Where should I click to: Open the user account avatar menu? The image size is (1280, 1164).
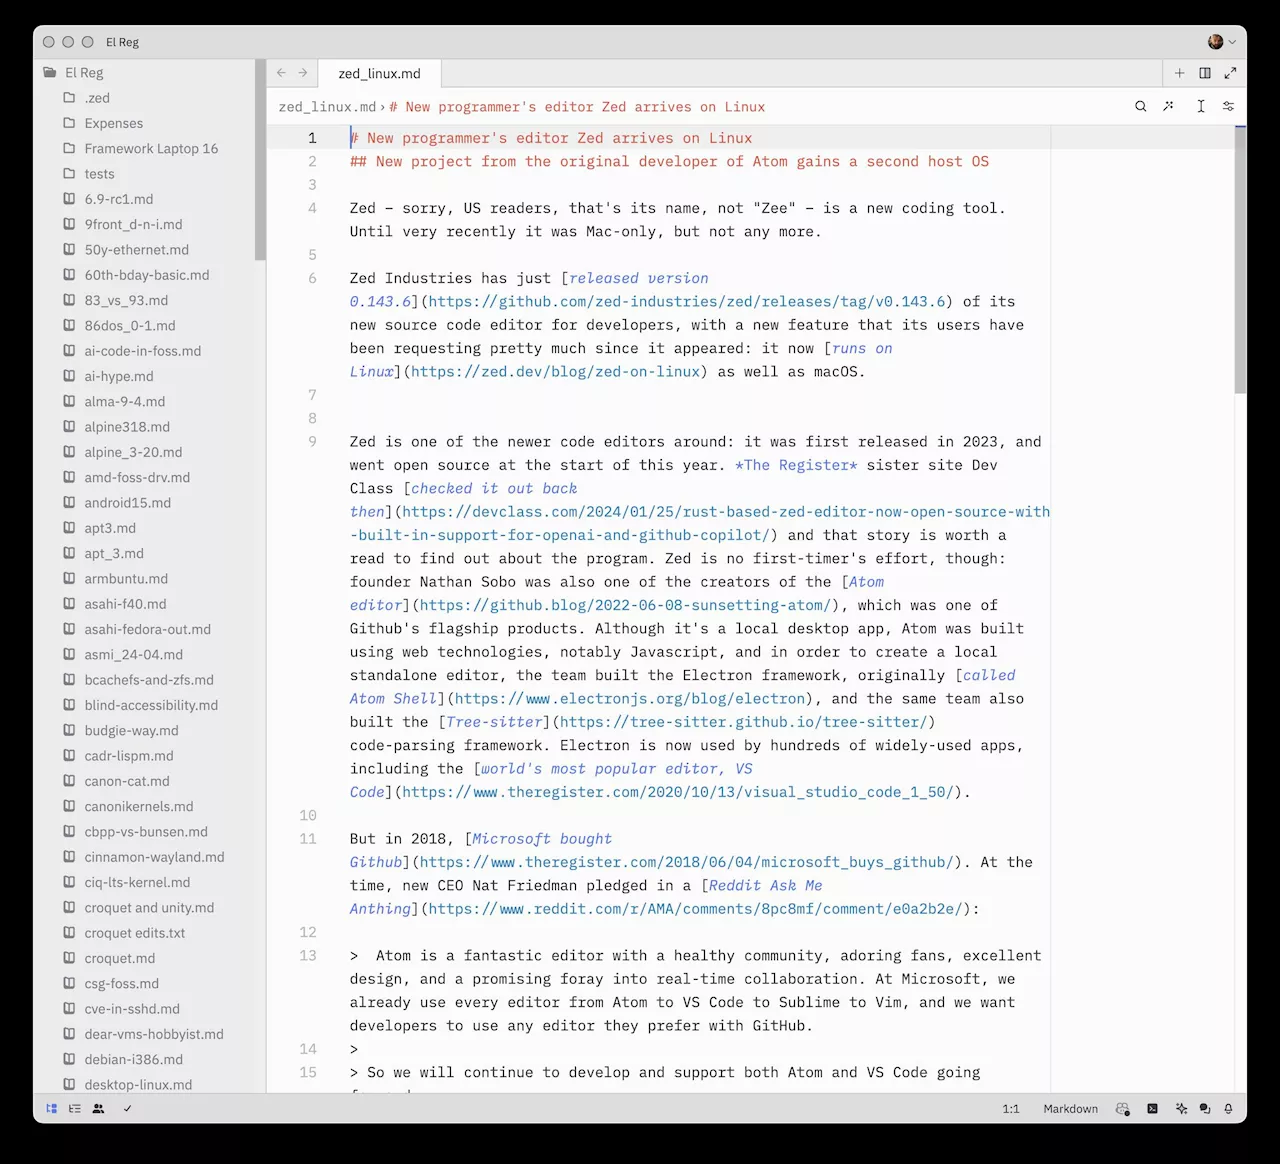pyautogui.click(x=1221, y=42)
